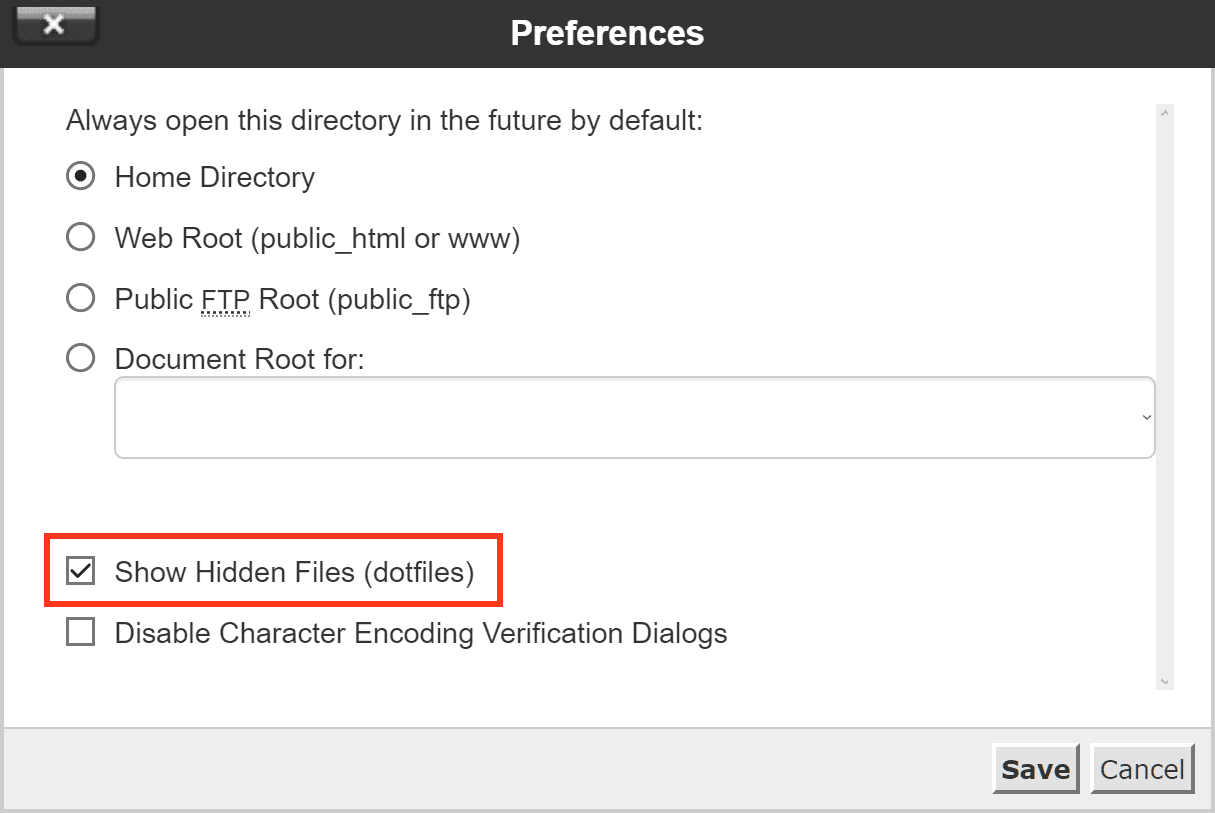Screen dimensions: 1215x813
Task: Click the chevron arrow of the domain dropdown
Action: click(1146, 417)
